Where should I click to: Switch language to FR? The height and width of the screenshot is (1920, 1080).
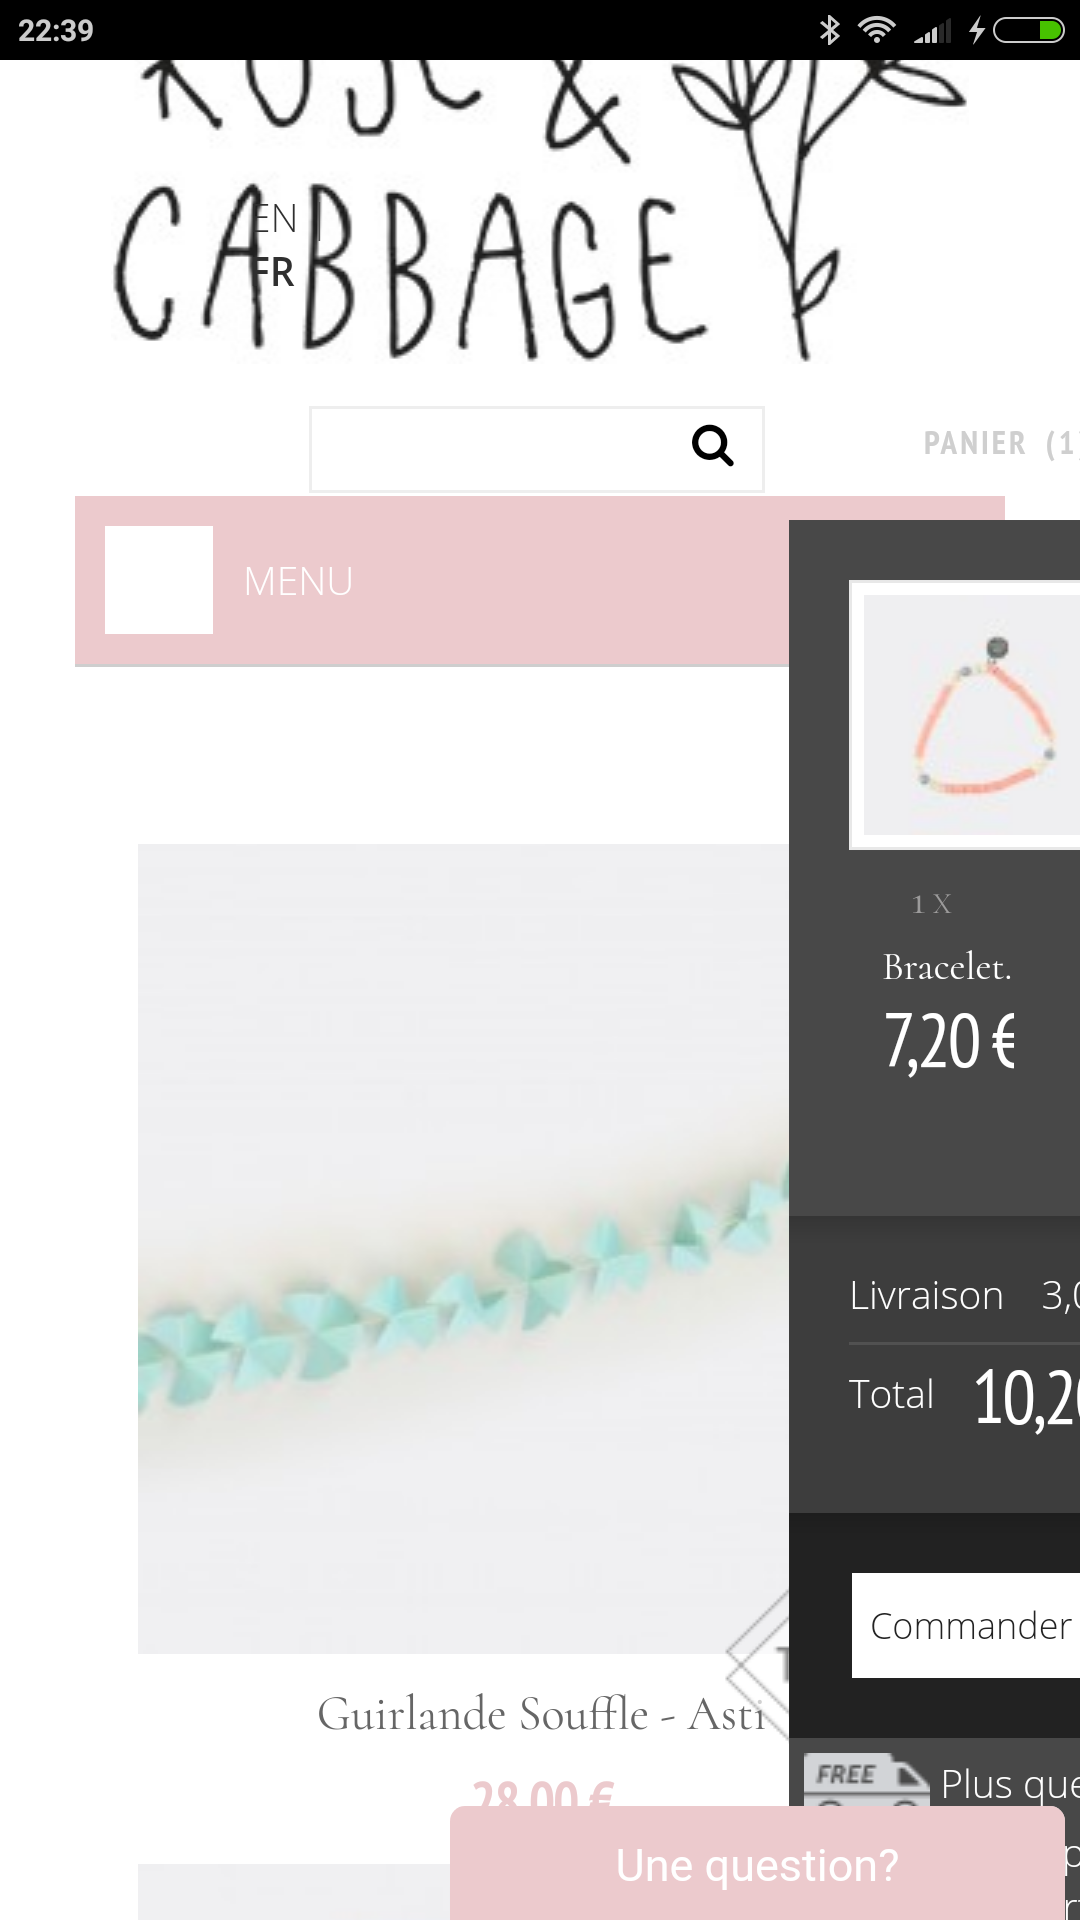[272, 272]
